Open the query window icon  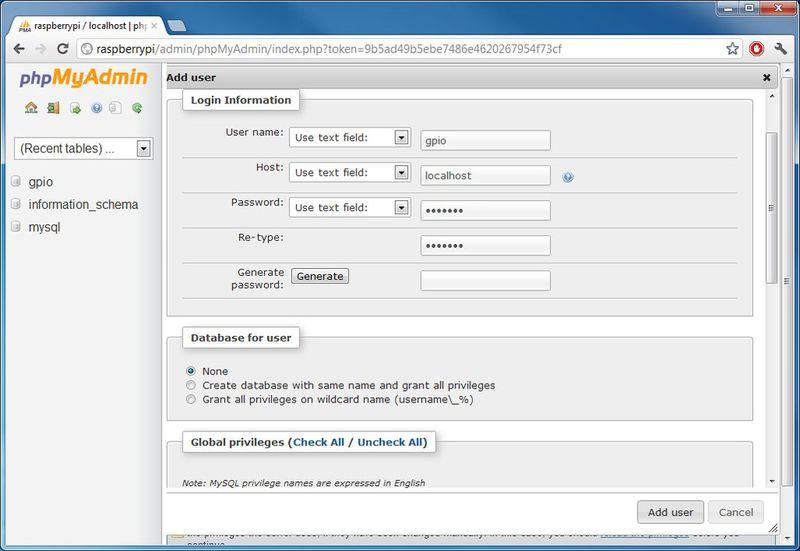(x=76, y=108)
